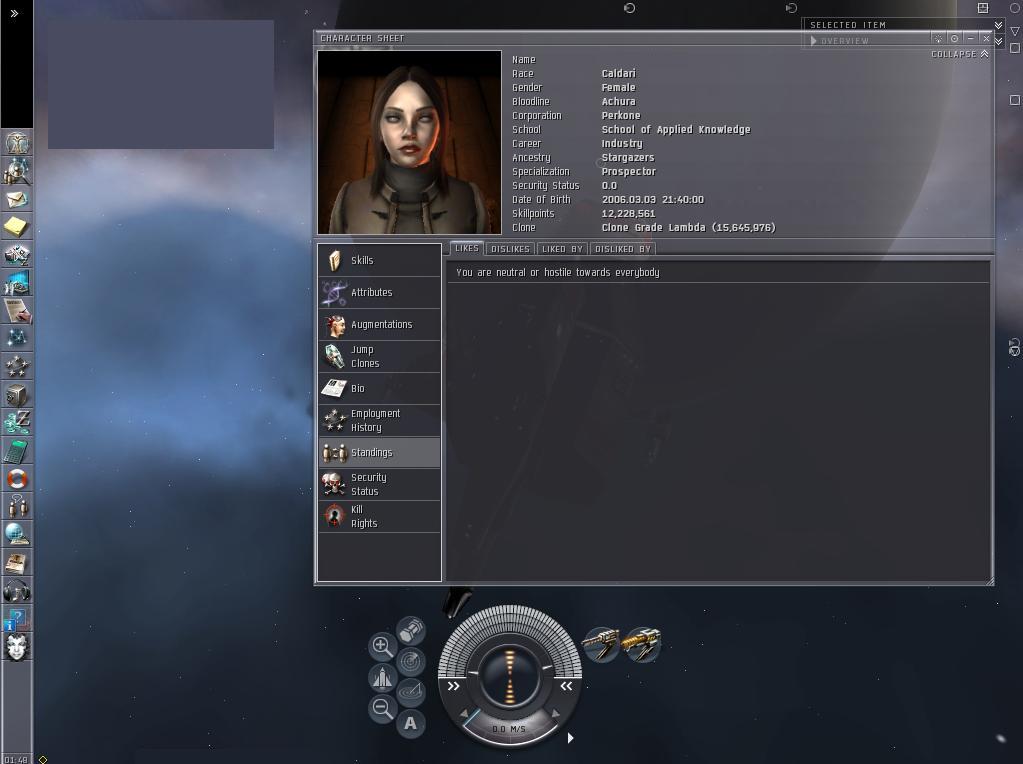1023x764 pixels.
Task: Switch to the Disliked By tab
Action: [622, 249]
